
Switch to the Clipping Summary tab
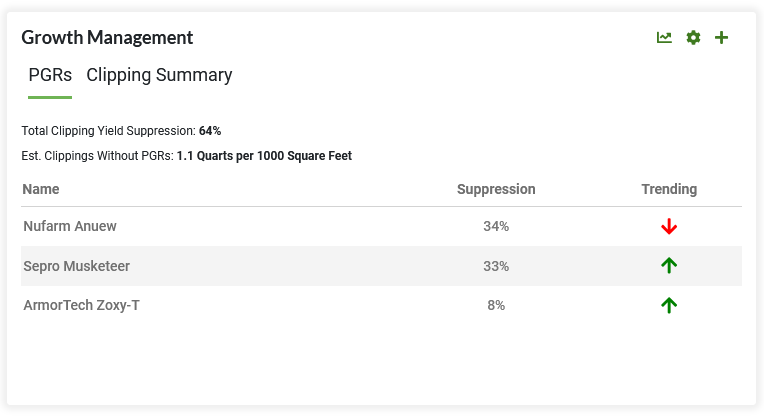click(x=159, y=75)
